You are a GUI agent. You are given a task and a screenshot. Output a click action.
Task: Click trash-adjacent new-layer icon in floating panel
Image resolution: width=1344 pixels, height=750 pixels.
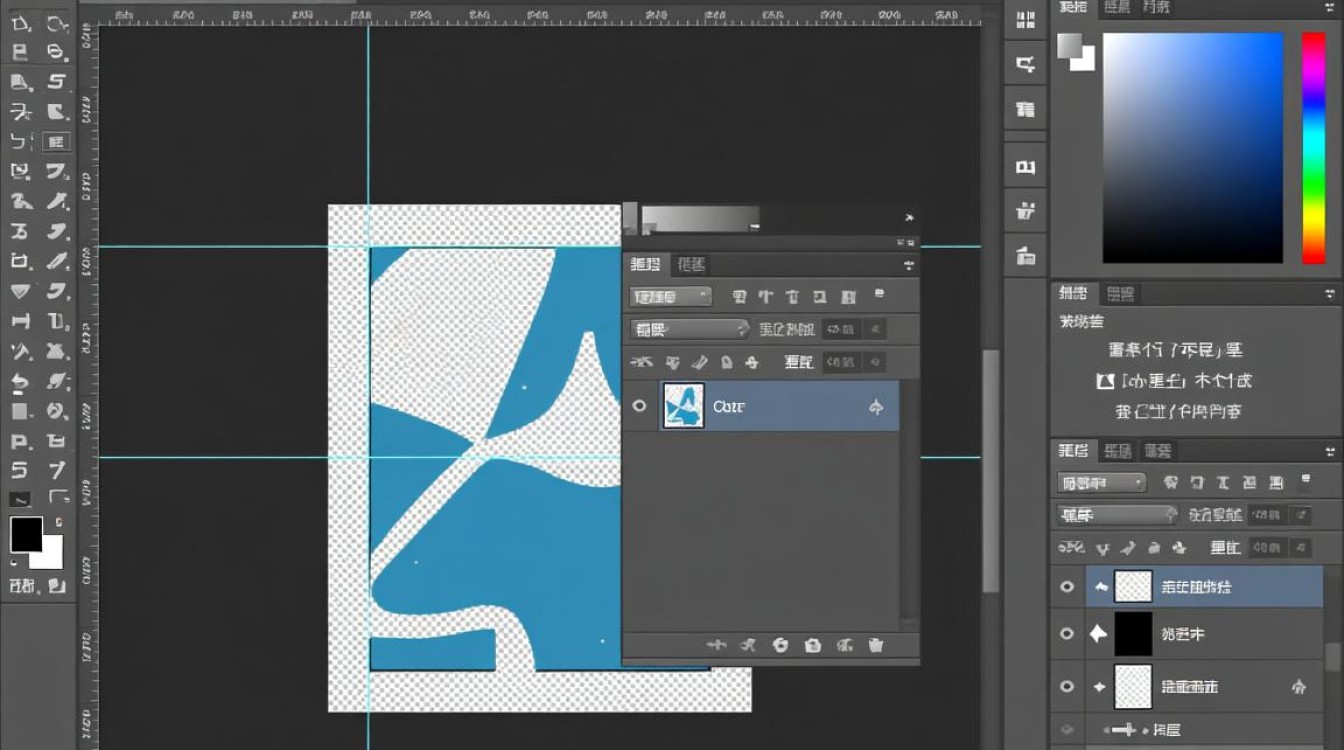click(x=844, y=646)
